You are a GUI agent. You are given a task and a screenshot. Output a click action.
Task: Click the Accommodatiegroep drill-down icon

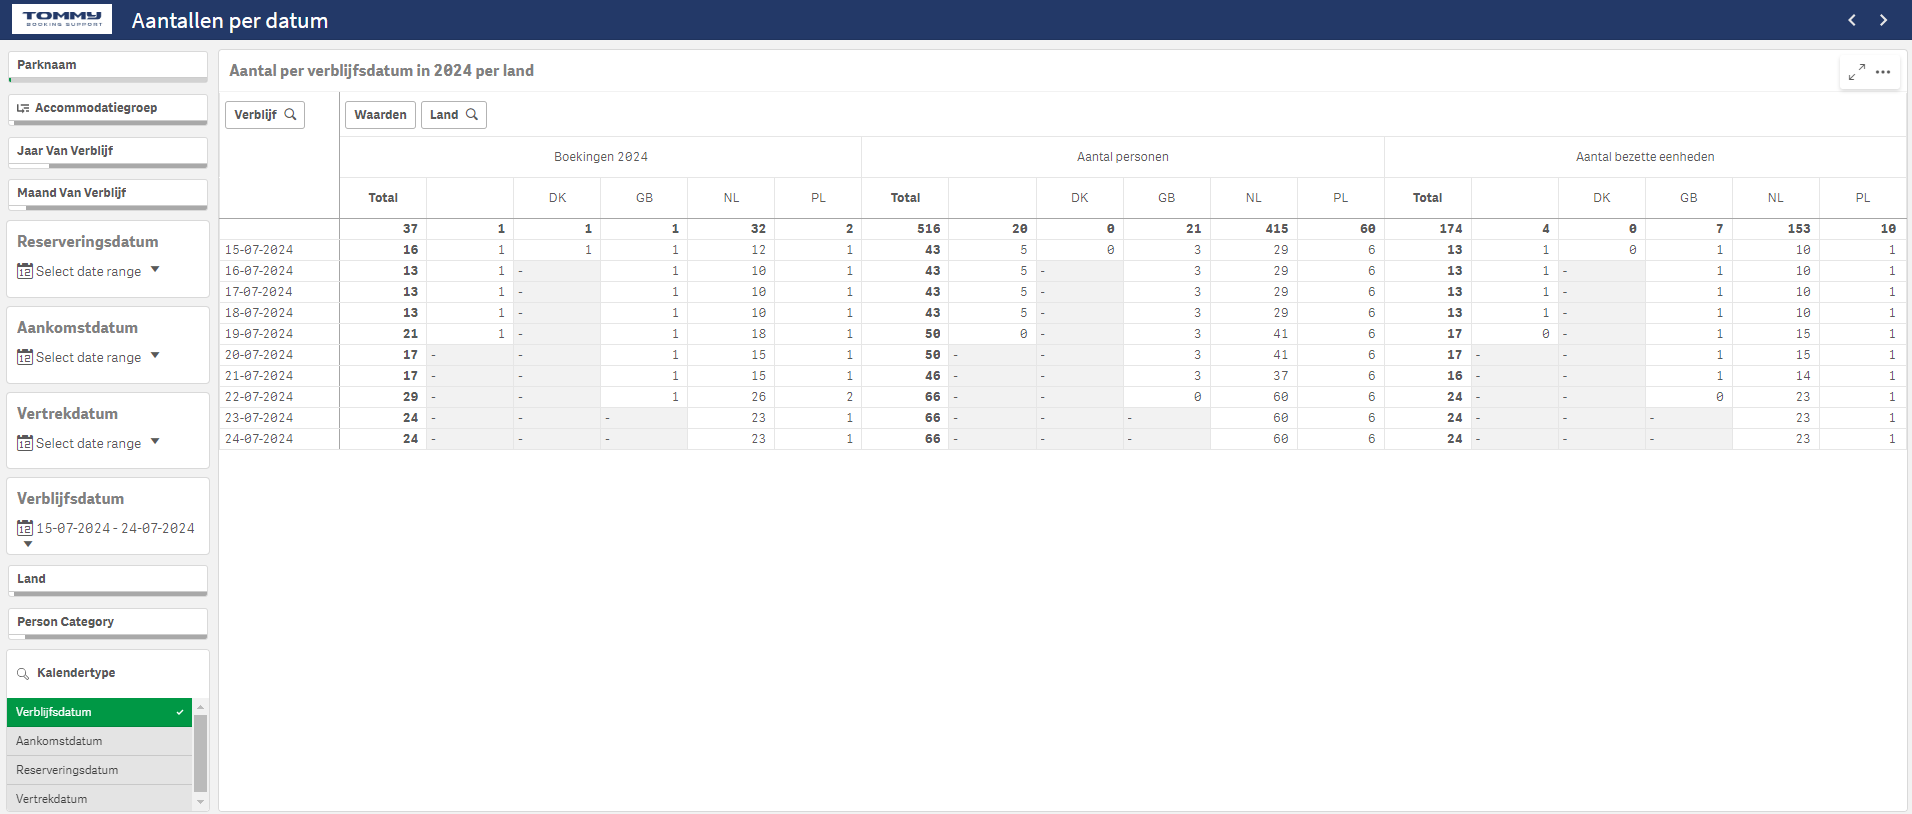point(23,108)
